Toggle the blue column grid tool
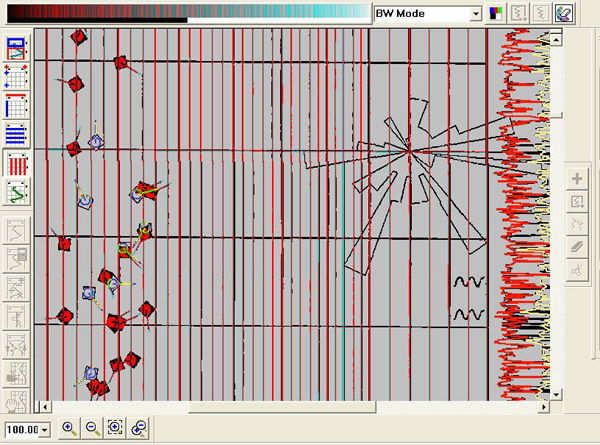Screen dimensions: 600x445 17,106
